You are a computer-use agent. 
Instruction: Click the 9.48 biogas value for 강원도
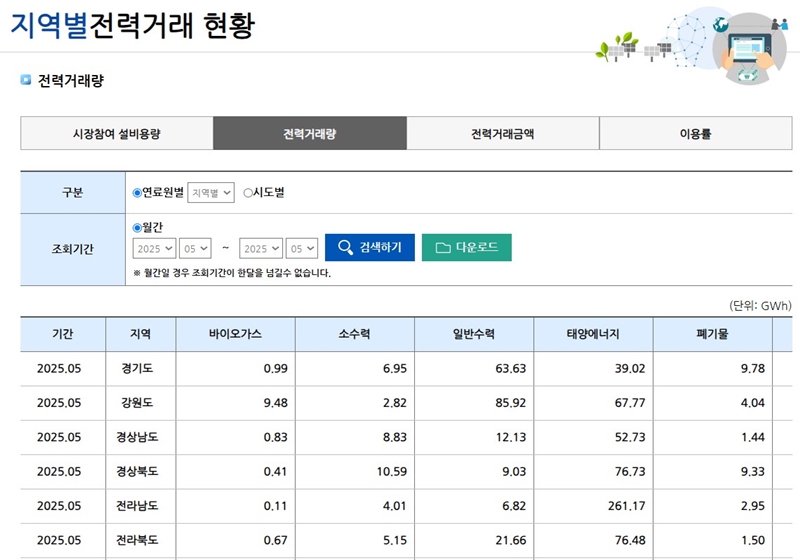coord(276,403)
